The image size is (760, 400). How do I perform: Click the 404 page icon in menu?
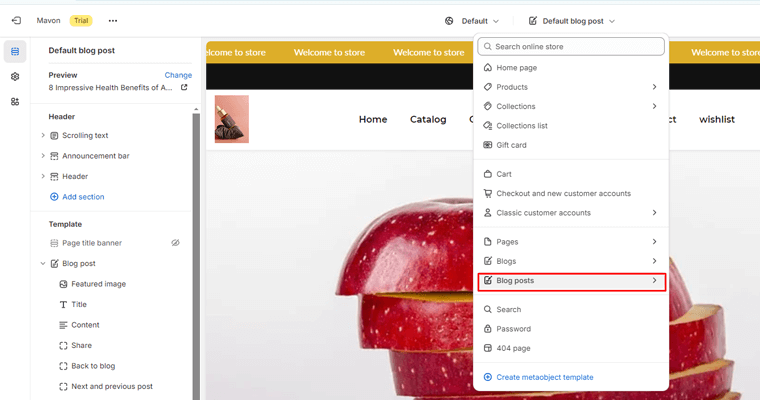488,348
